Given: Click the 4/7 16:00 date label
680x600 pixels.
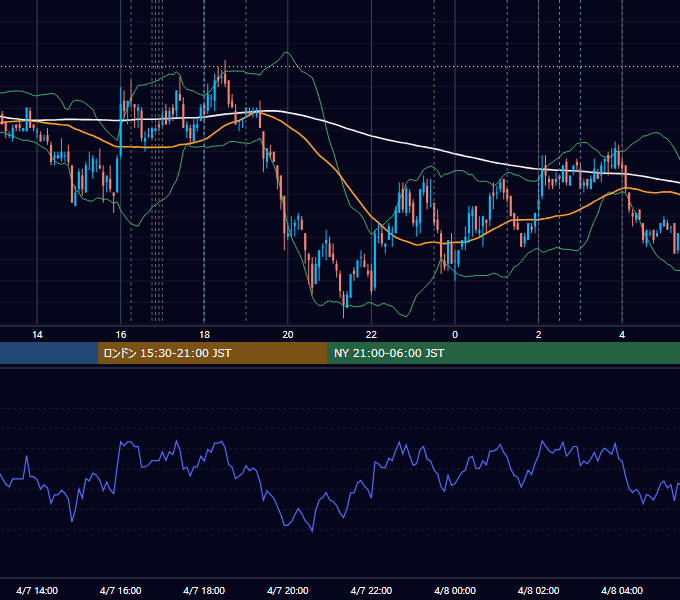Looking at the screenshot, I should tap(121, 590).
